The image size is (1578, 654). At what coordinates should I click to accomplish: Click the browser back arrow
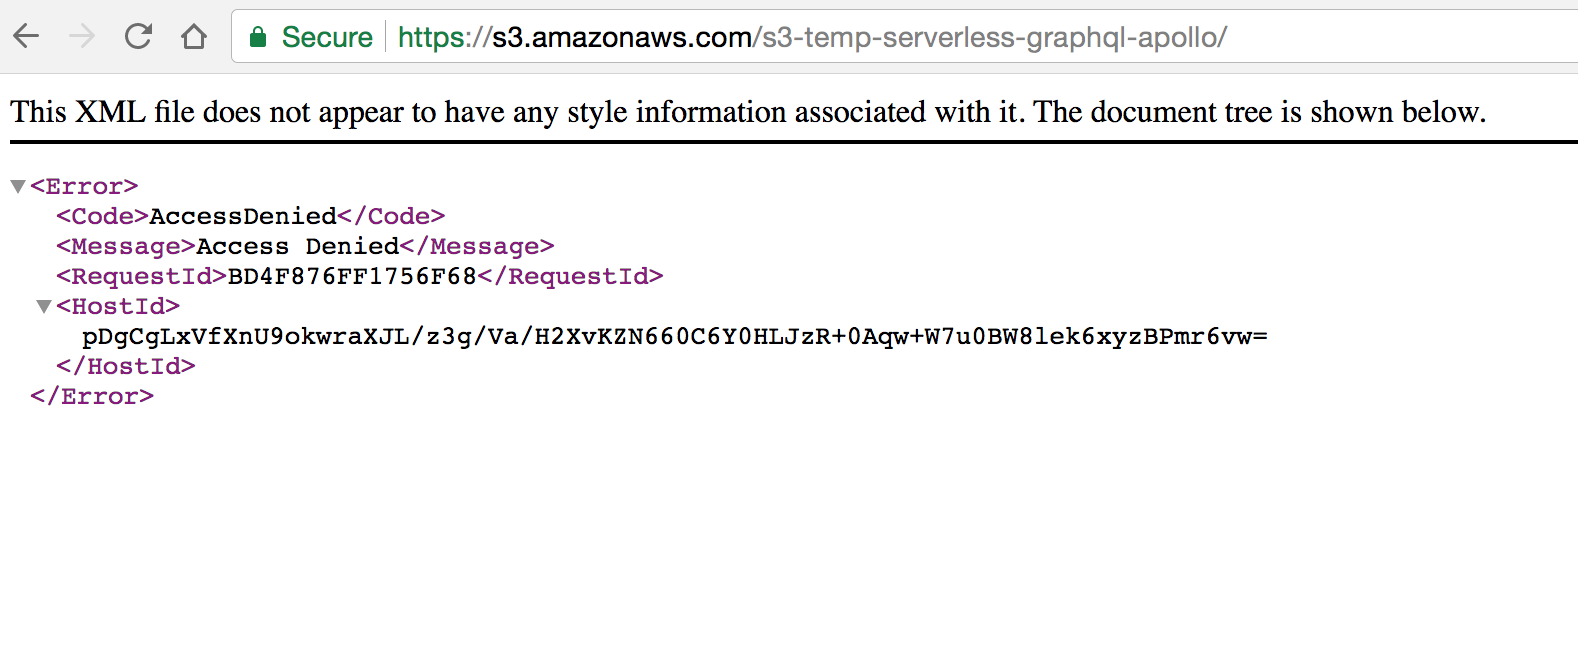pos(27,36)
